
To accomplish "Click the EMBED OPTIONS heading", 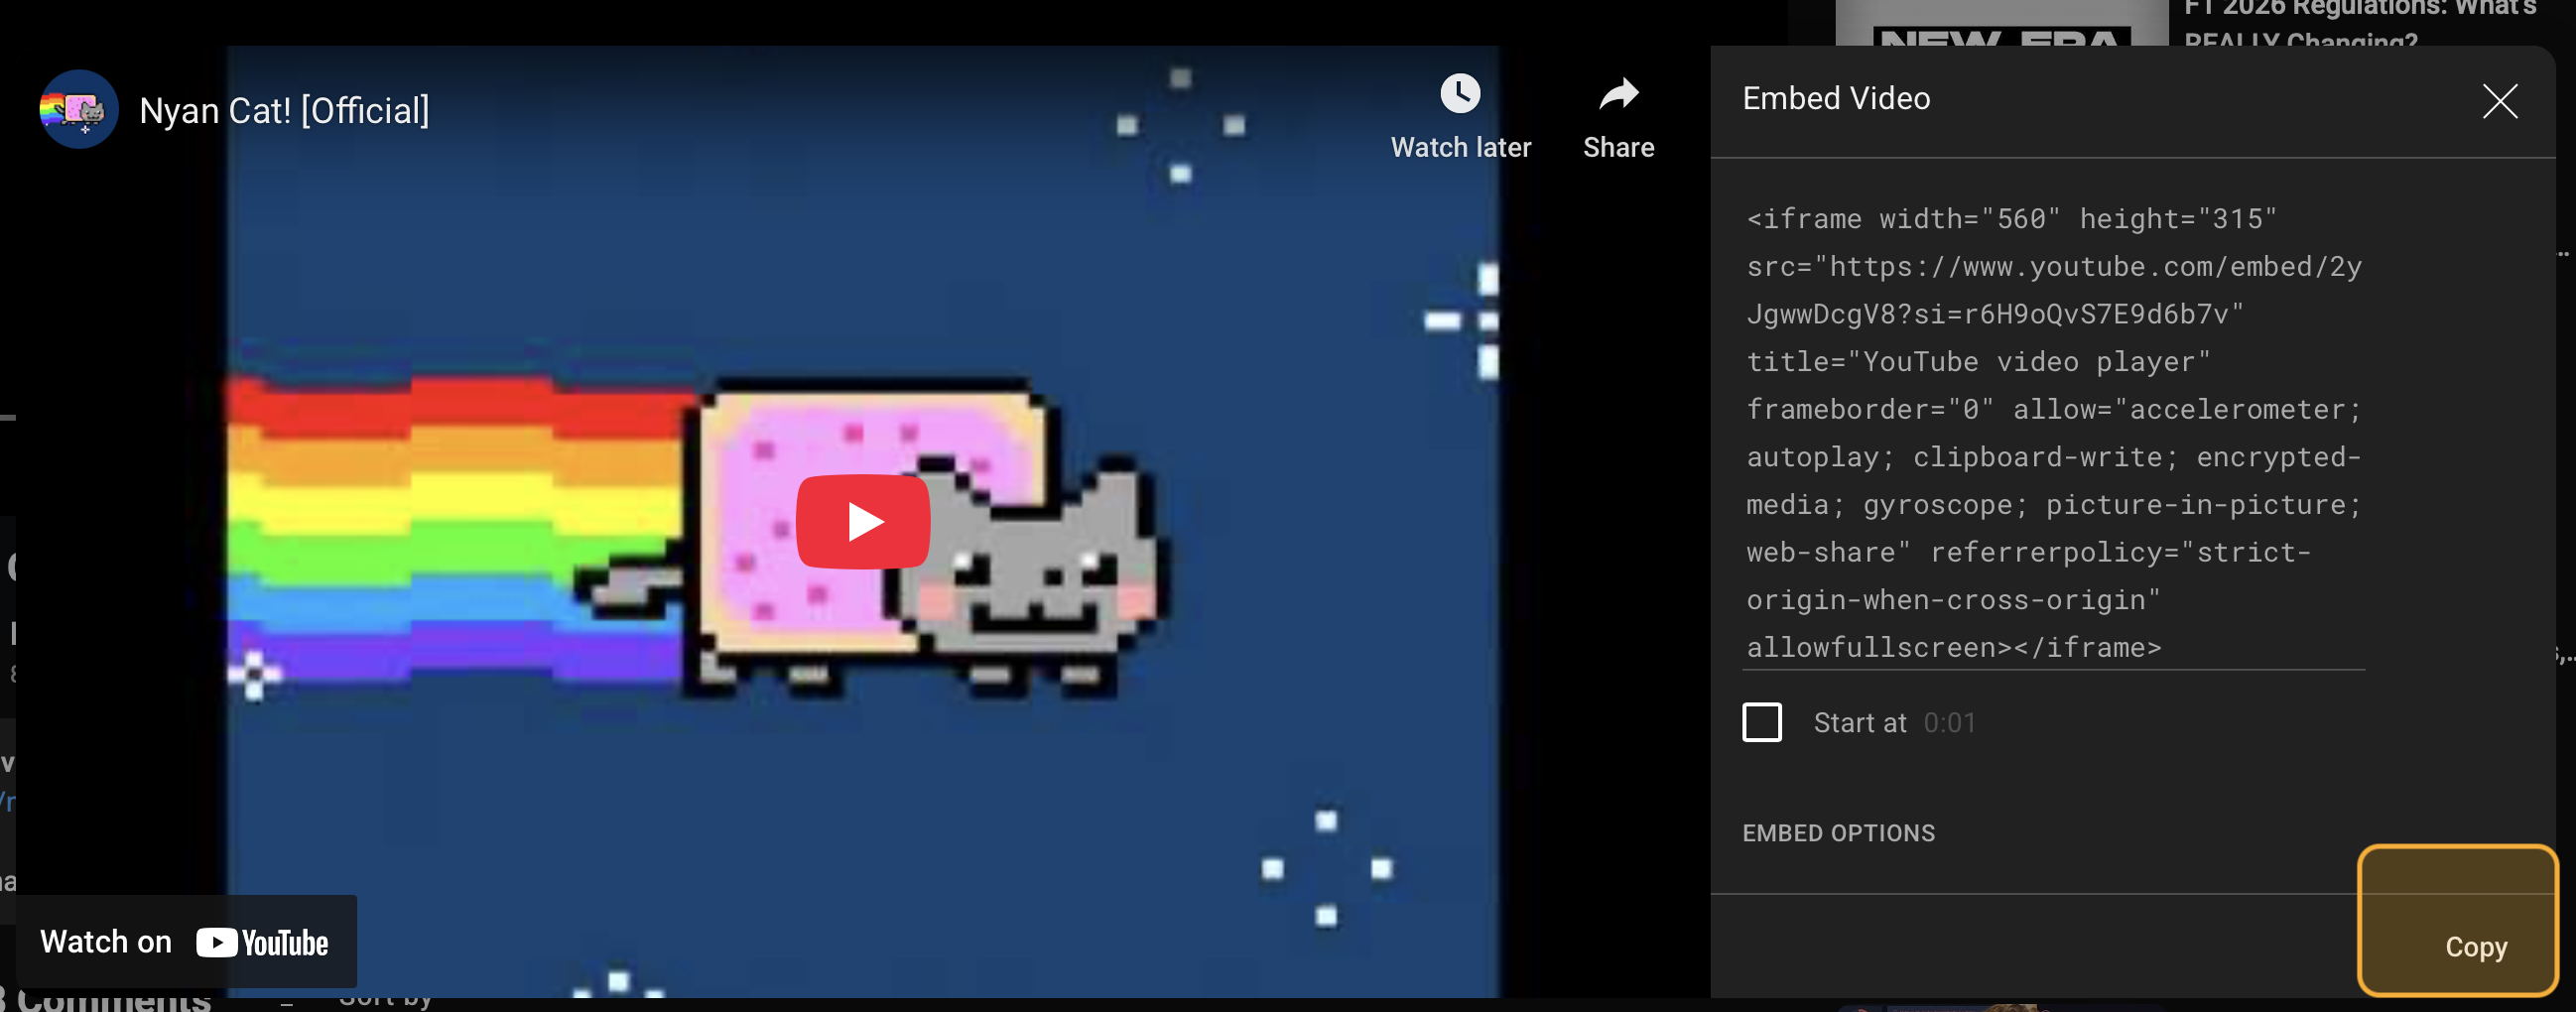I will tap(1838, 833).
